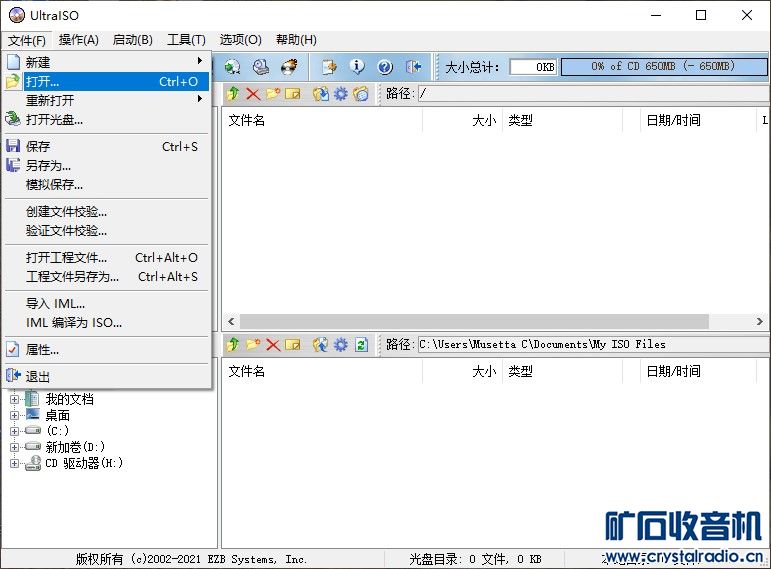The height and width of the screenshot is (569, 771).
Task: Click the convert image format toolbar icon
Action: [233, 67]
